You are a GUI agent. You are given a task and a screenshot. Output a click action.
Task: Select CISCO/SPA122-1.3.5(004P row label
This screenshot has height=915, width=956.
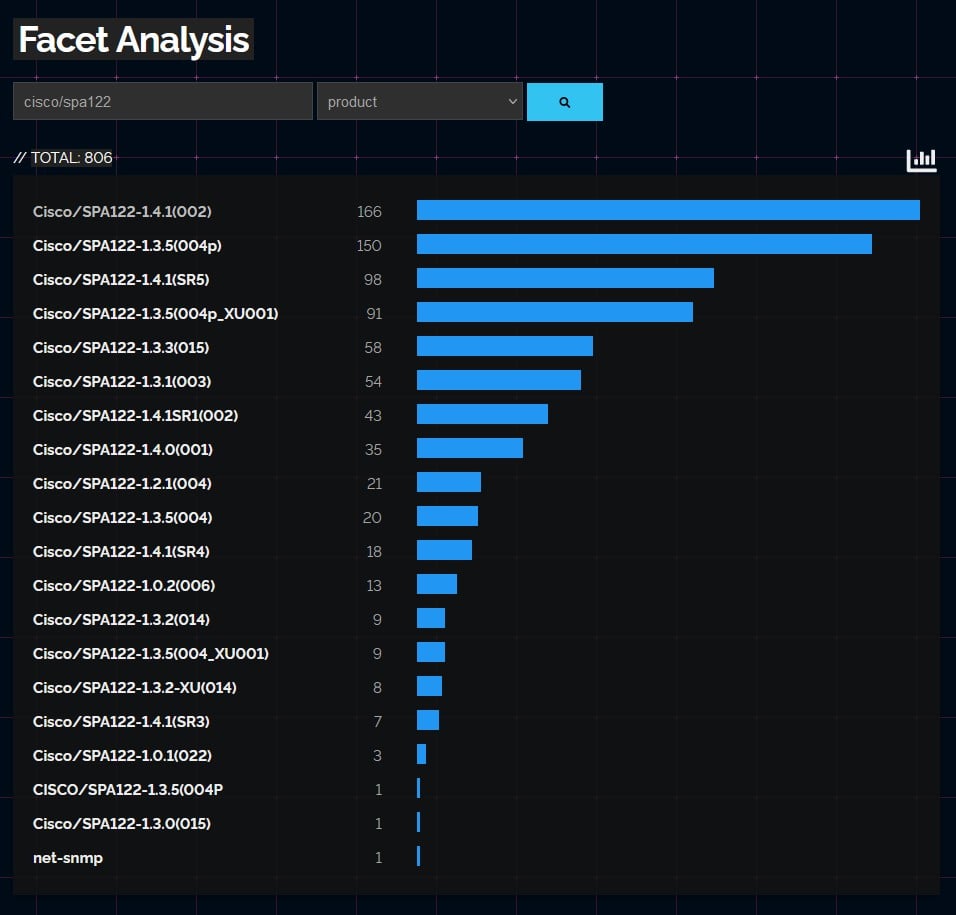pyautogui.click(x=128, y=790)
